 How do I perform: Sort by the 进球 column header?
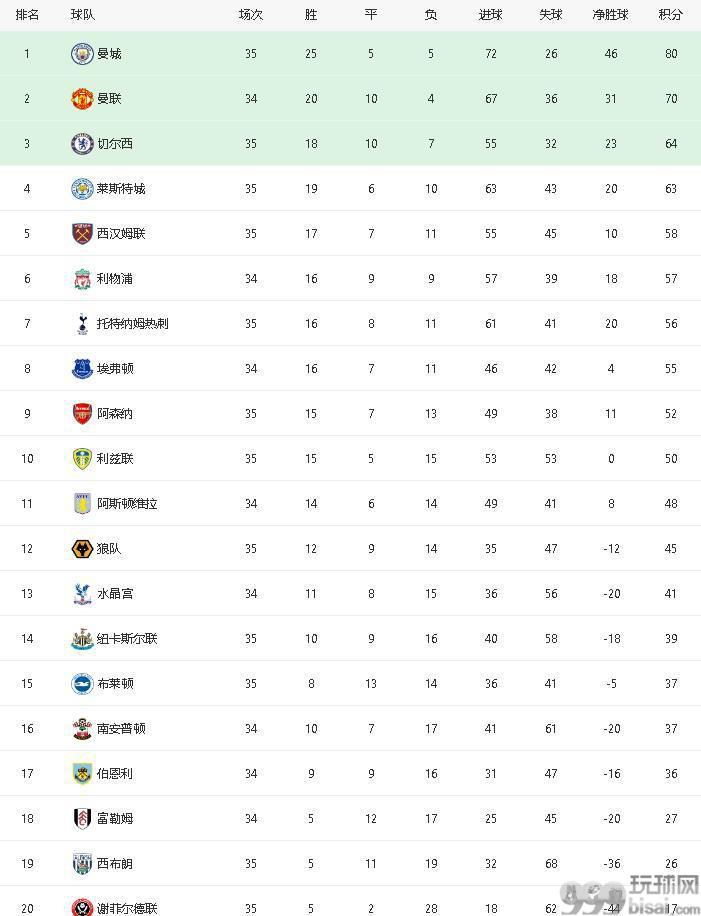[491, 15]
